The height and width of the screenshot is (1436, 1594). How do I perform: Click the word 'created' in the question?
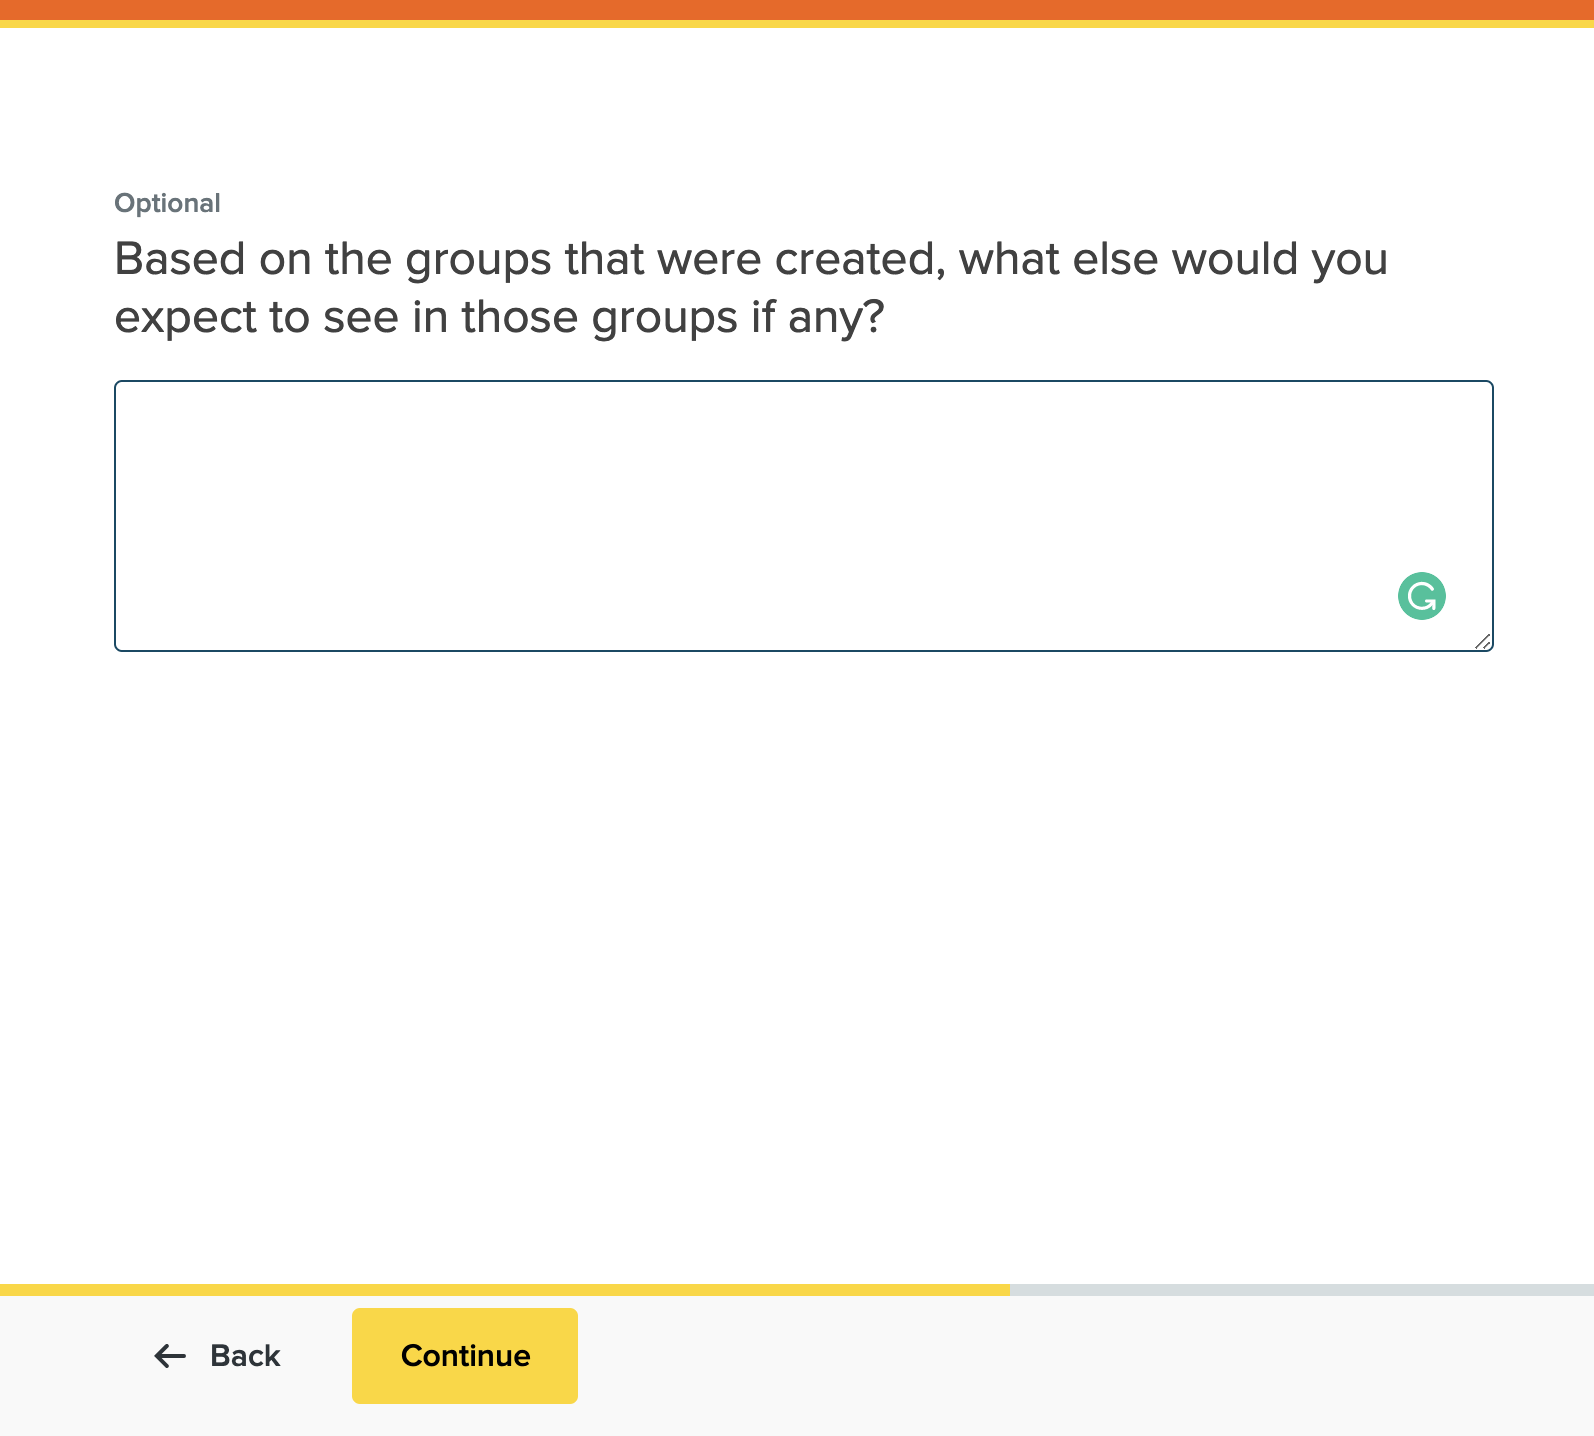pos(859,259)
